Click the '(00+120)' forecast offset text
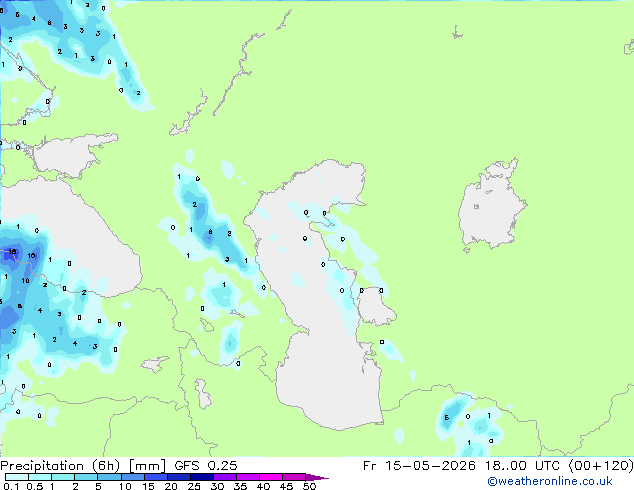 [x=601, y=466]
